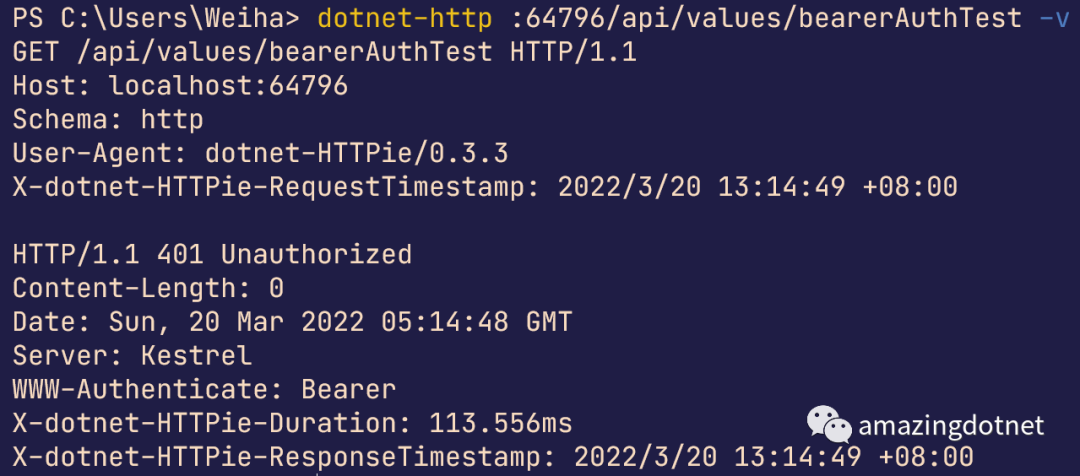The height and width of the screenshot is (476, 1080).
Task: Click the word Unauthorized in status line
Action: (x=317, y=255)
